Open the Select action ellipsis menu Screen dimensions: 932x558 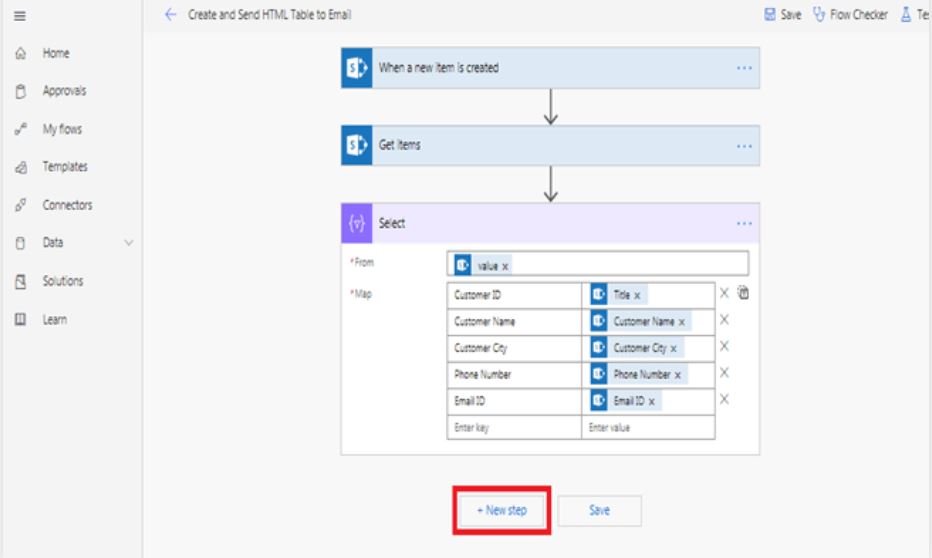(744, 223)
